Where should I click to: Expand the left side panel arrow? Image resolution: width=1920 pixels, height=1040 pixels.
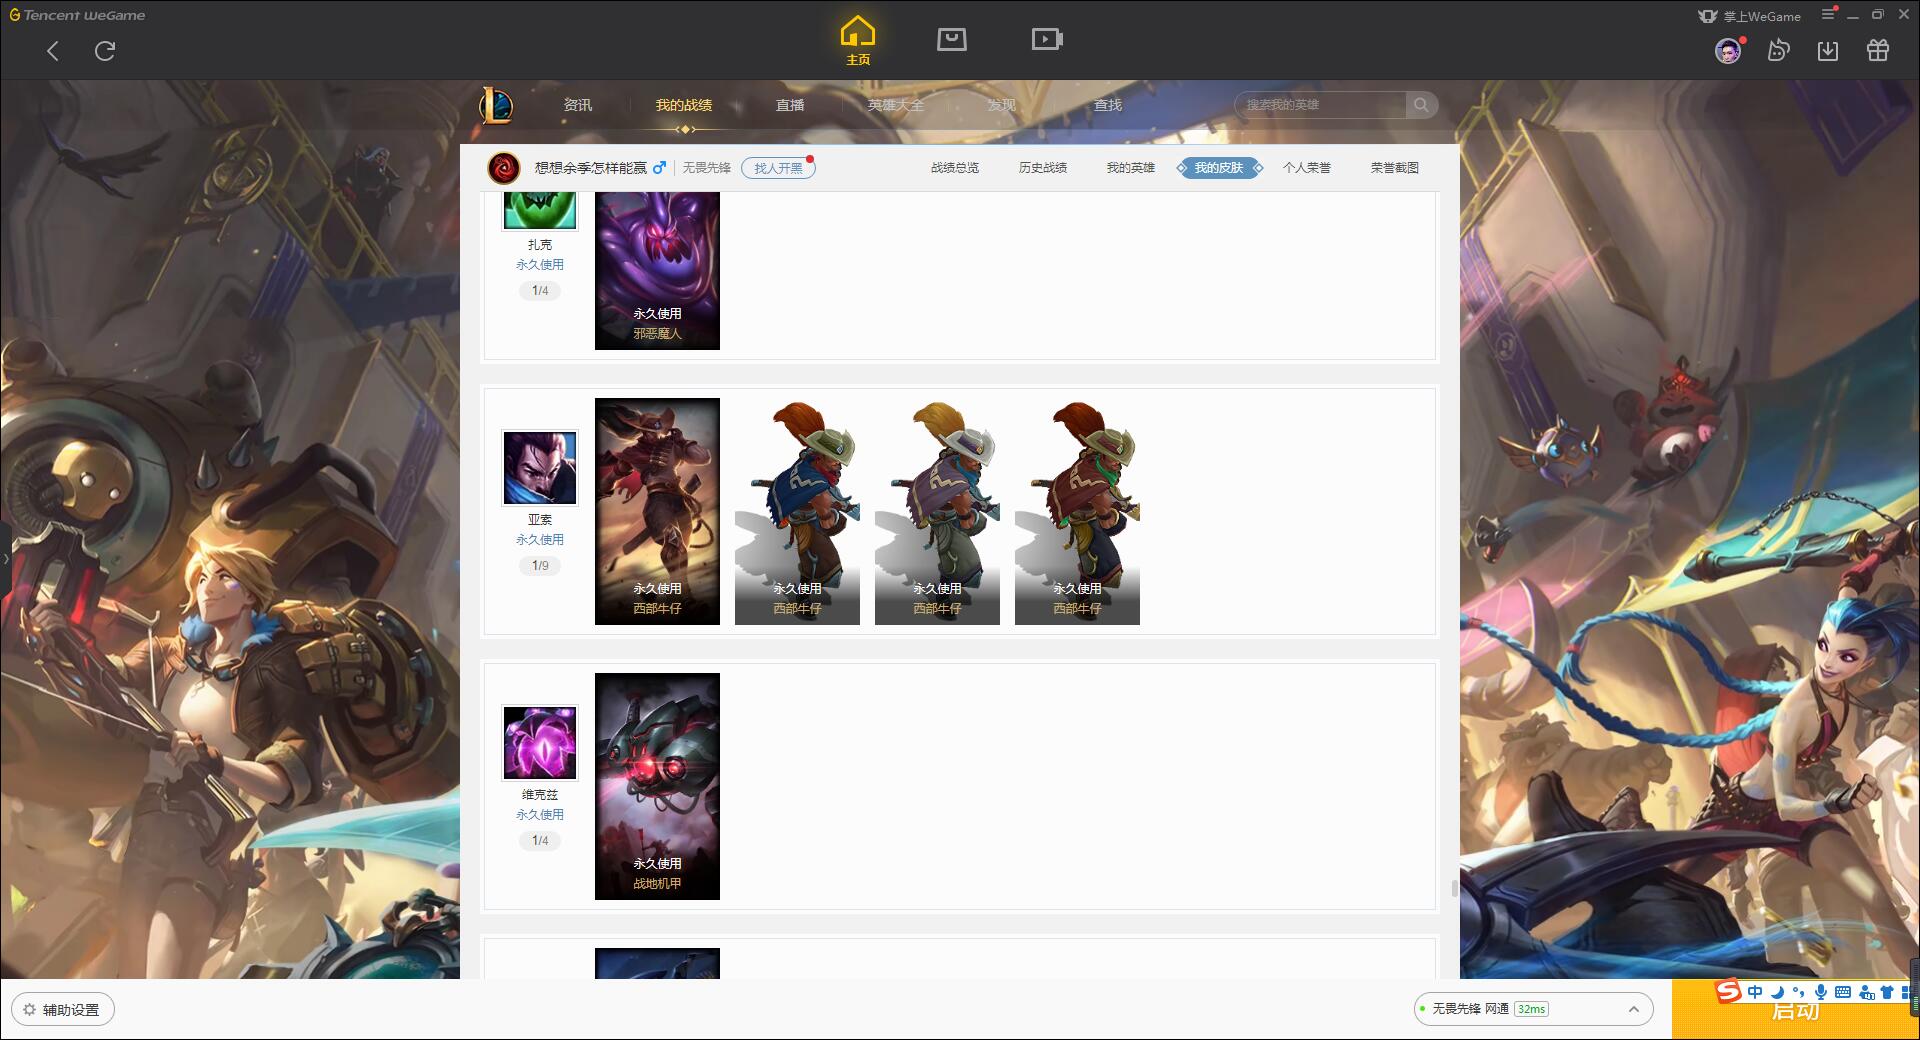point(5,558)
